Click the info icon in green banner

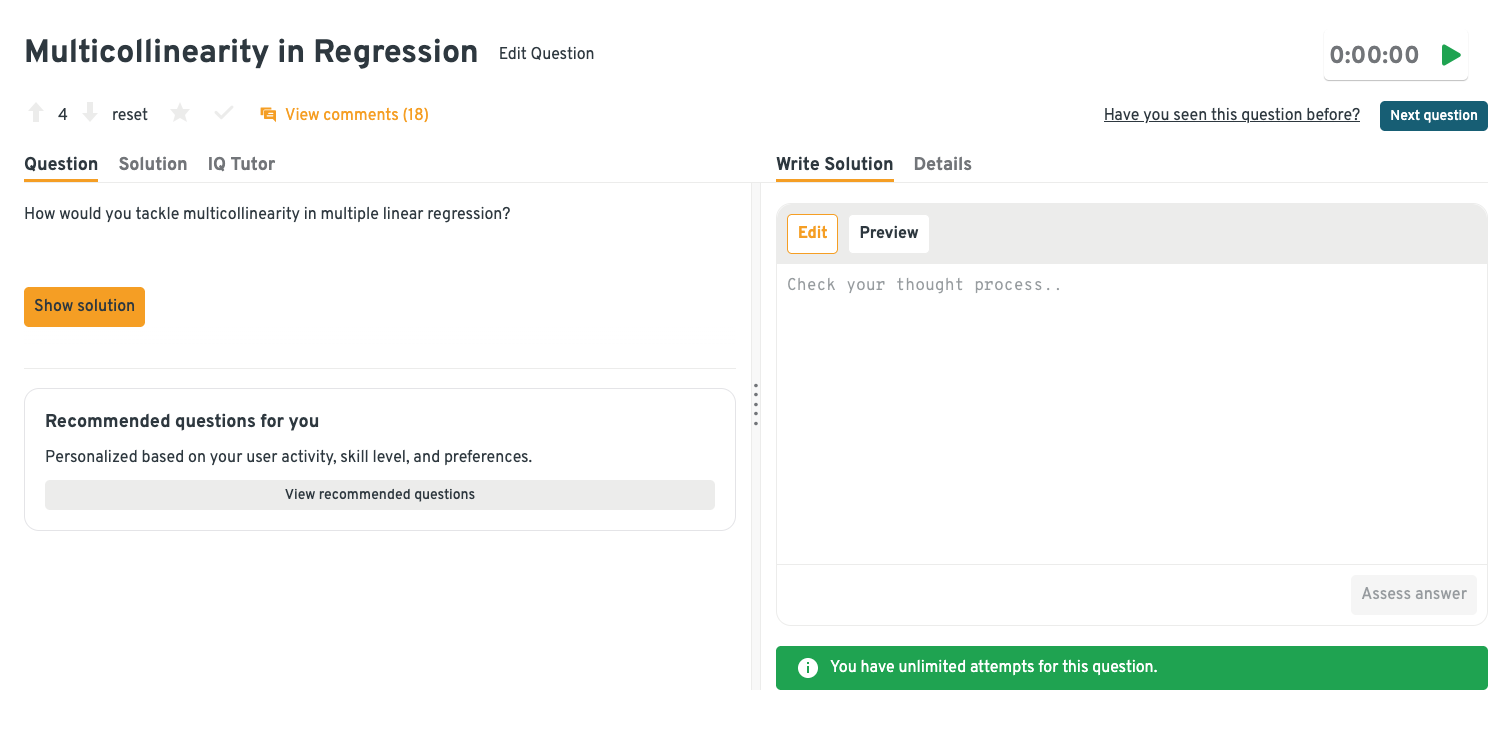[808, 668]
